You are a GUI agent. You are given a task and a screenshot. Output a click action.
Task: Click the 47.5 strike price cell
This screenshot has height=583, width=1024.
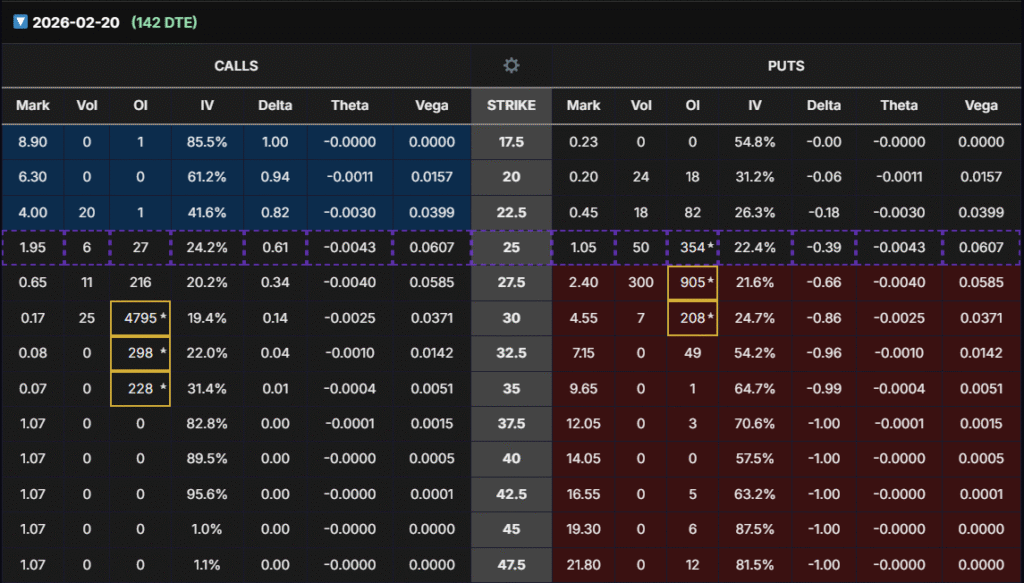tap(511, 562)
